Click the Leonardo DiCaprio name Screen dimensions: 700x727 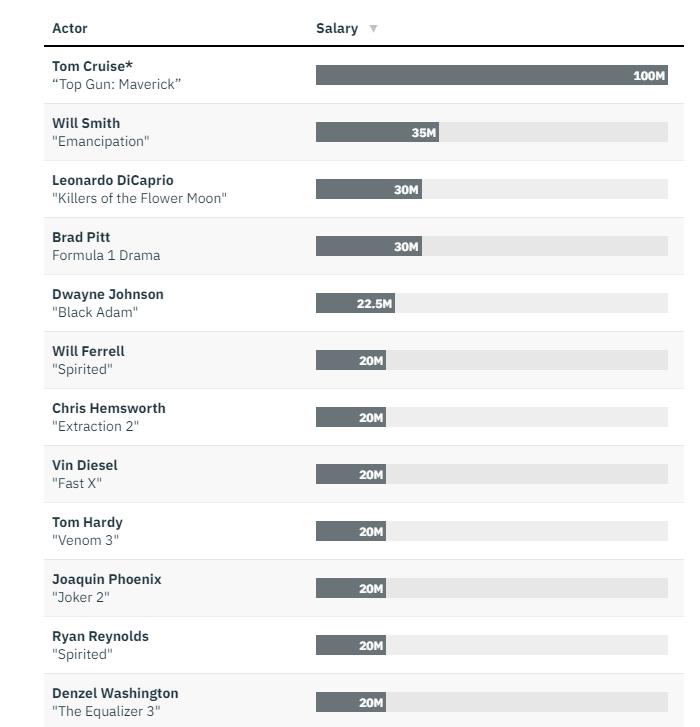(x=113, y=180)
